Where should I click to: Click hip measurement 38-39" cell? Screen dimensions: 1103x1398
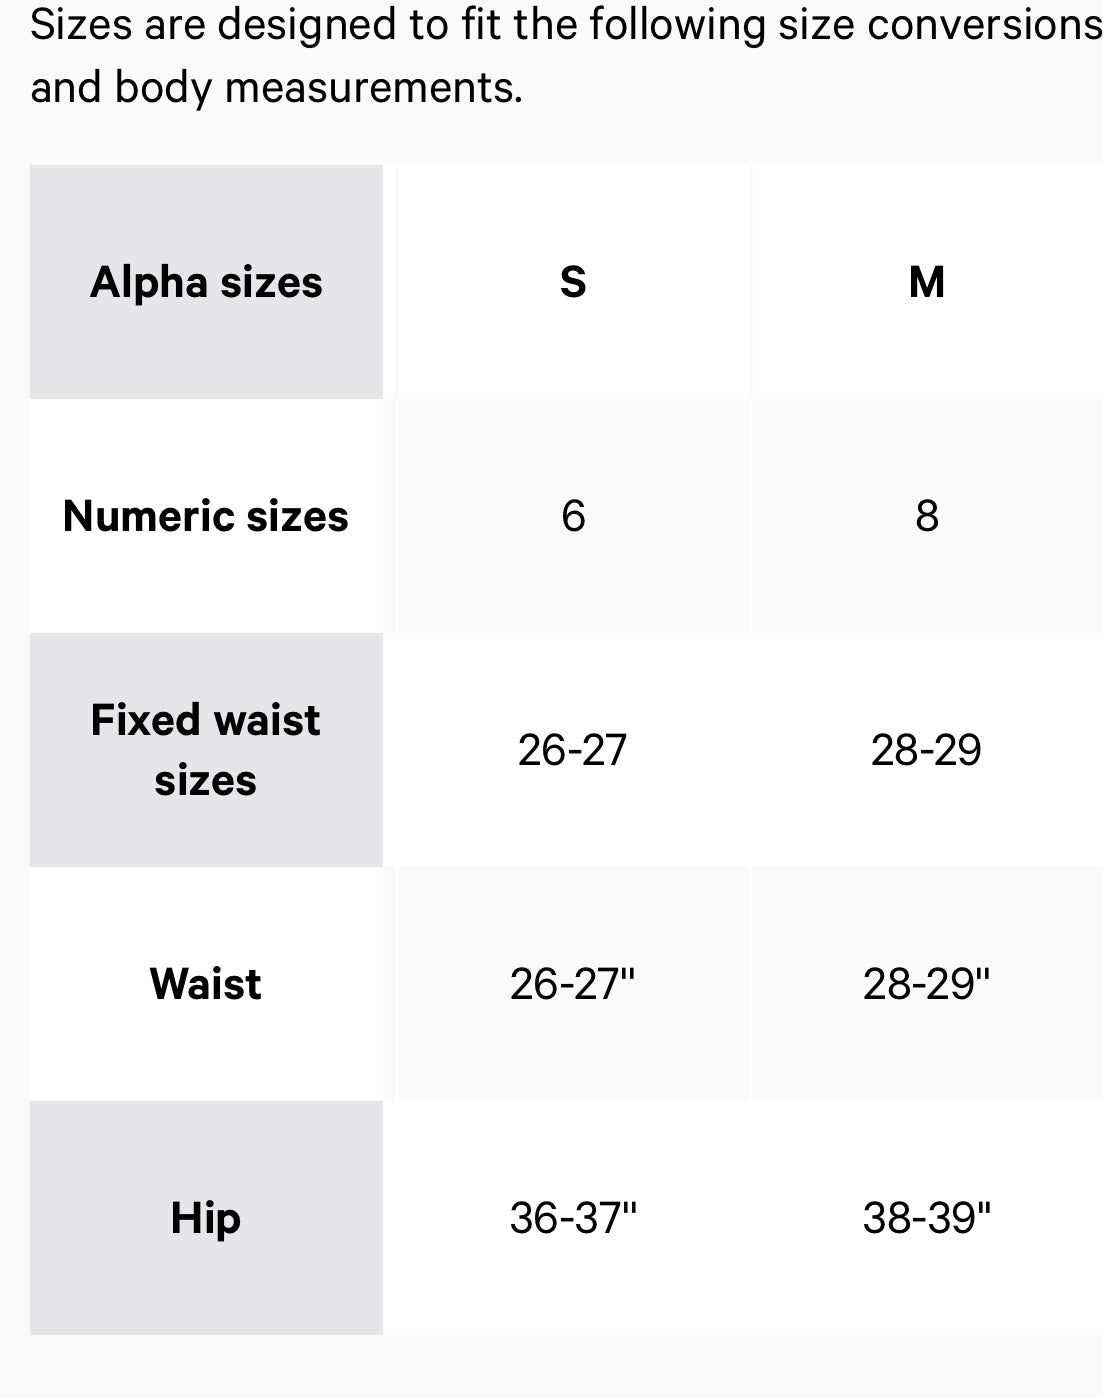tap(927, 1218)
